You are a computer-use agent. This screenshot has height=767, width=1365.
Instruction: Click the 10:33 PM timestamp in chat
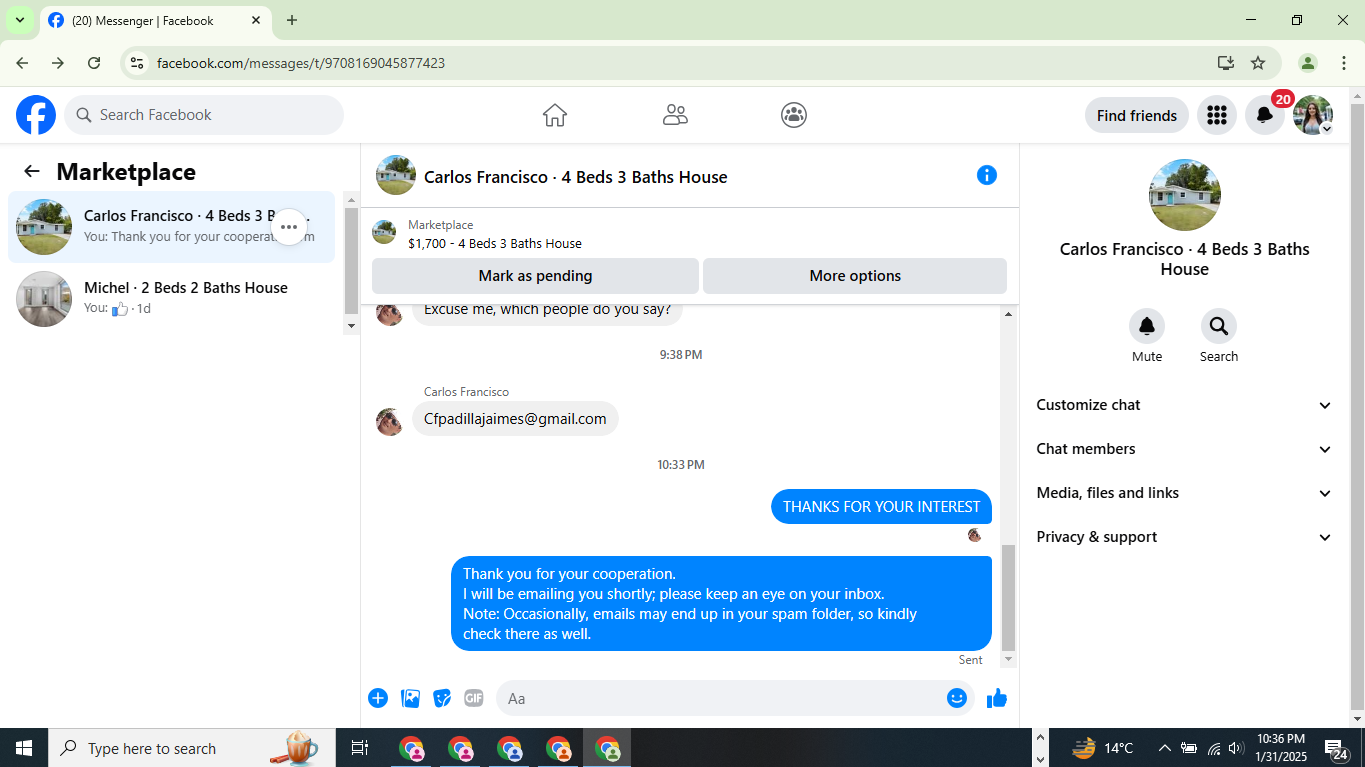681,465
